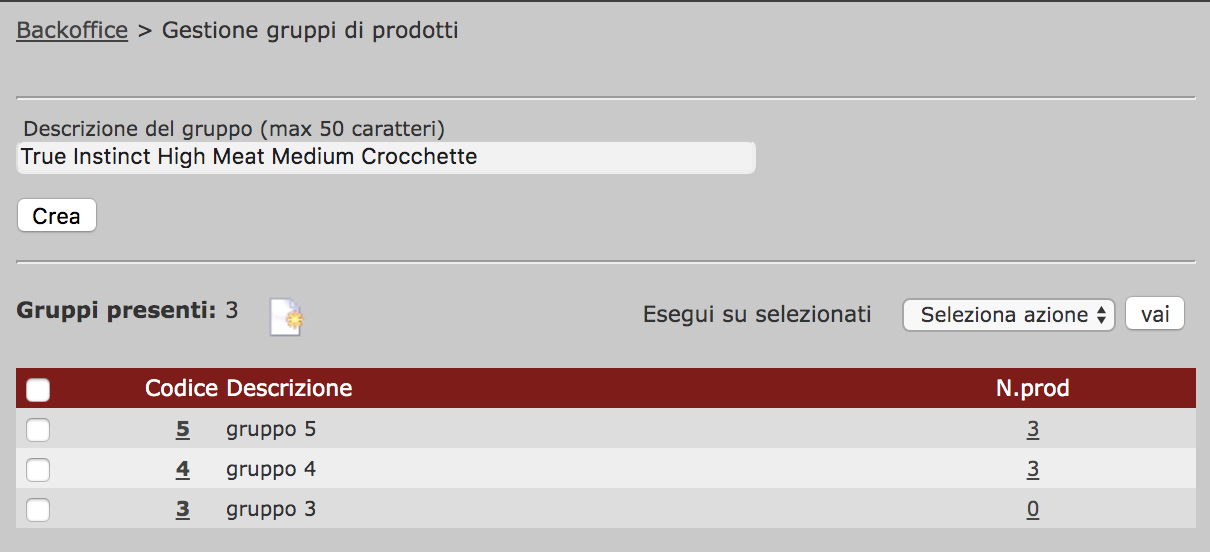Click the N.prod column header

pyautogui.click(x=1032, y=389)
